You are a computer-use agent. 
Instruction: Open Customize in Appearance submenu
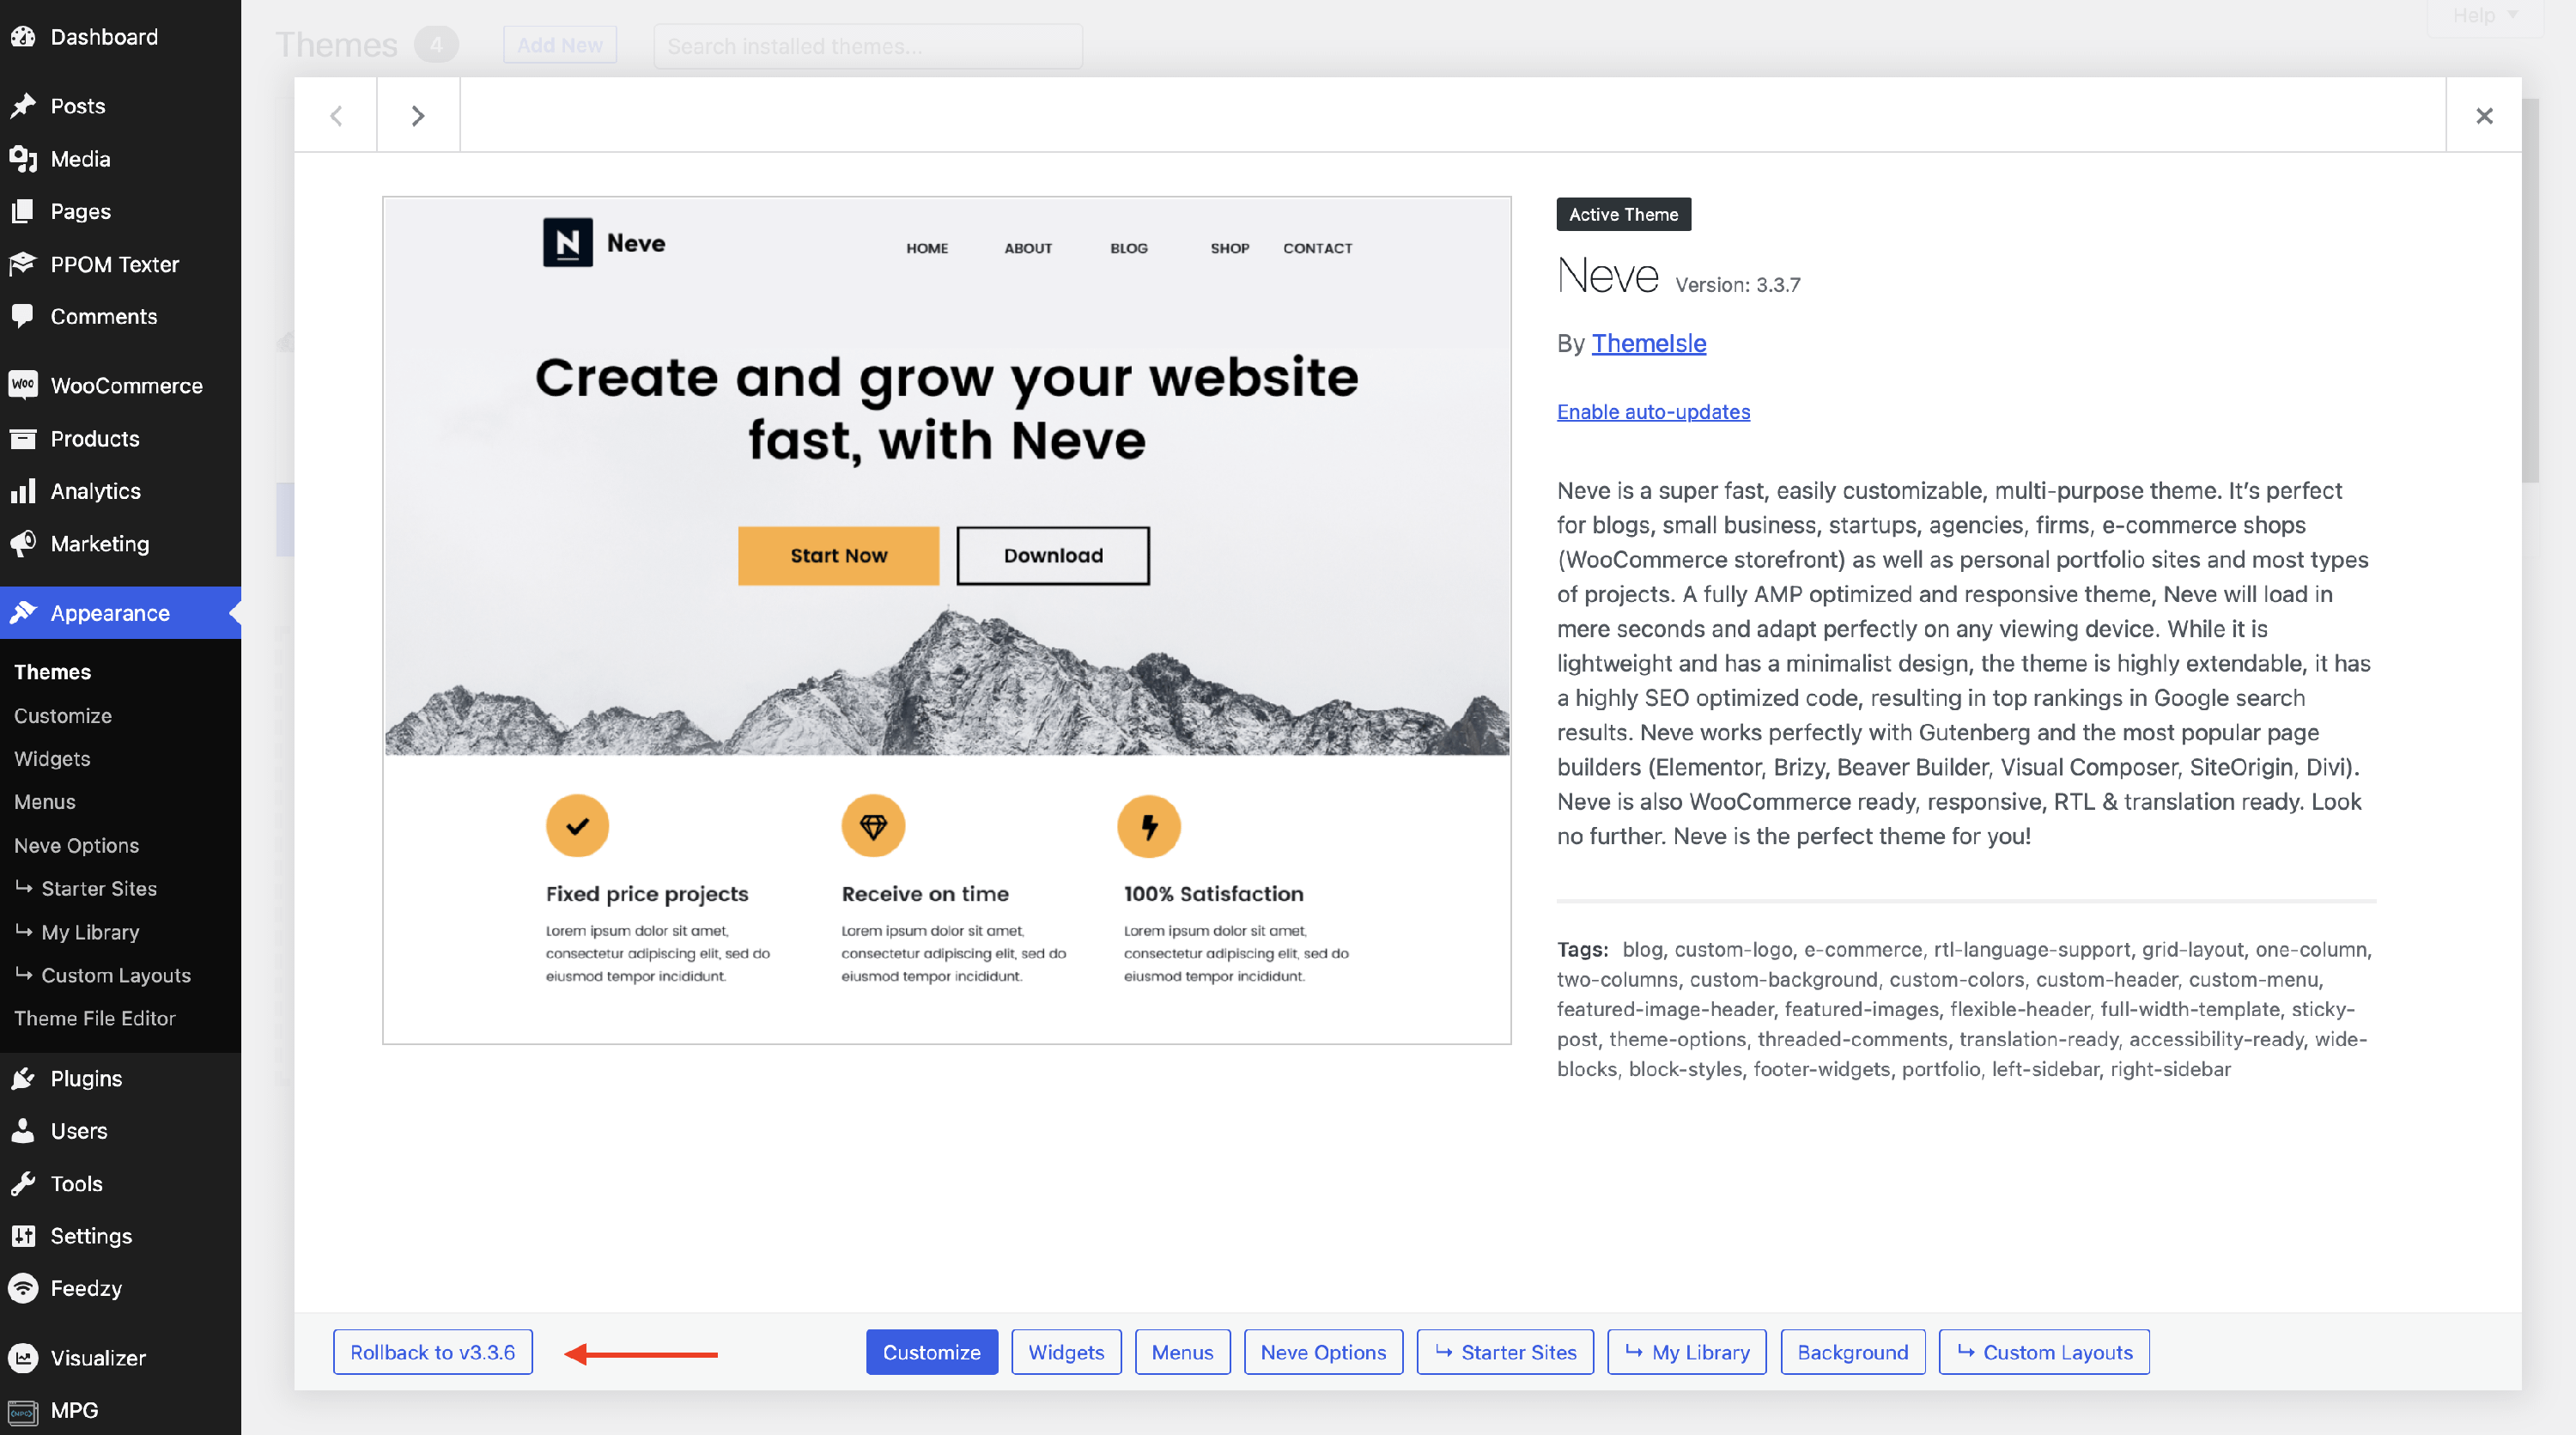[x=62, y=715]
